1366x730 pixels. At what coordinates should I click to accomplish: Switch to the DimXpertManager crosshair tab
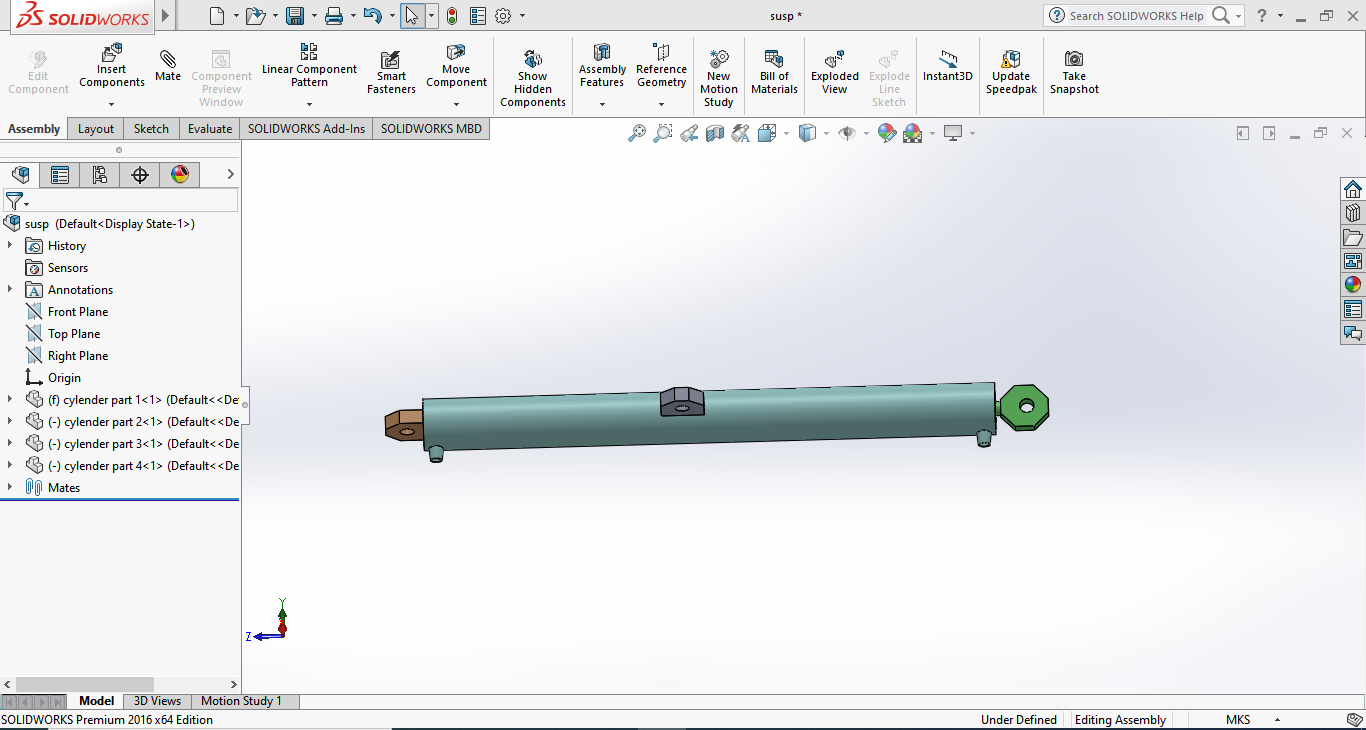(x=139, y=174)
